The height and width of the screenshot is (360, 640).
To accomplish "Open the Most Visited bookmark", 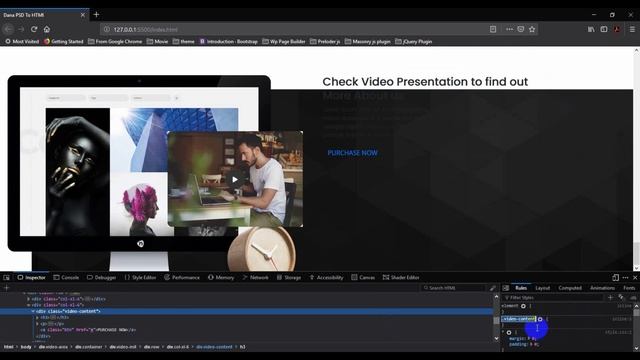I will pos(22,42).
